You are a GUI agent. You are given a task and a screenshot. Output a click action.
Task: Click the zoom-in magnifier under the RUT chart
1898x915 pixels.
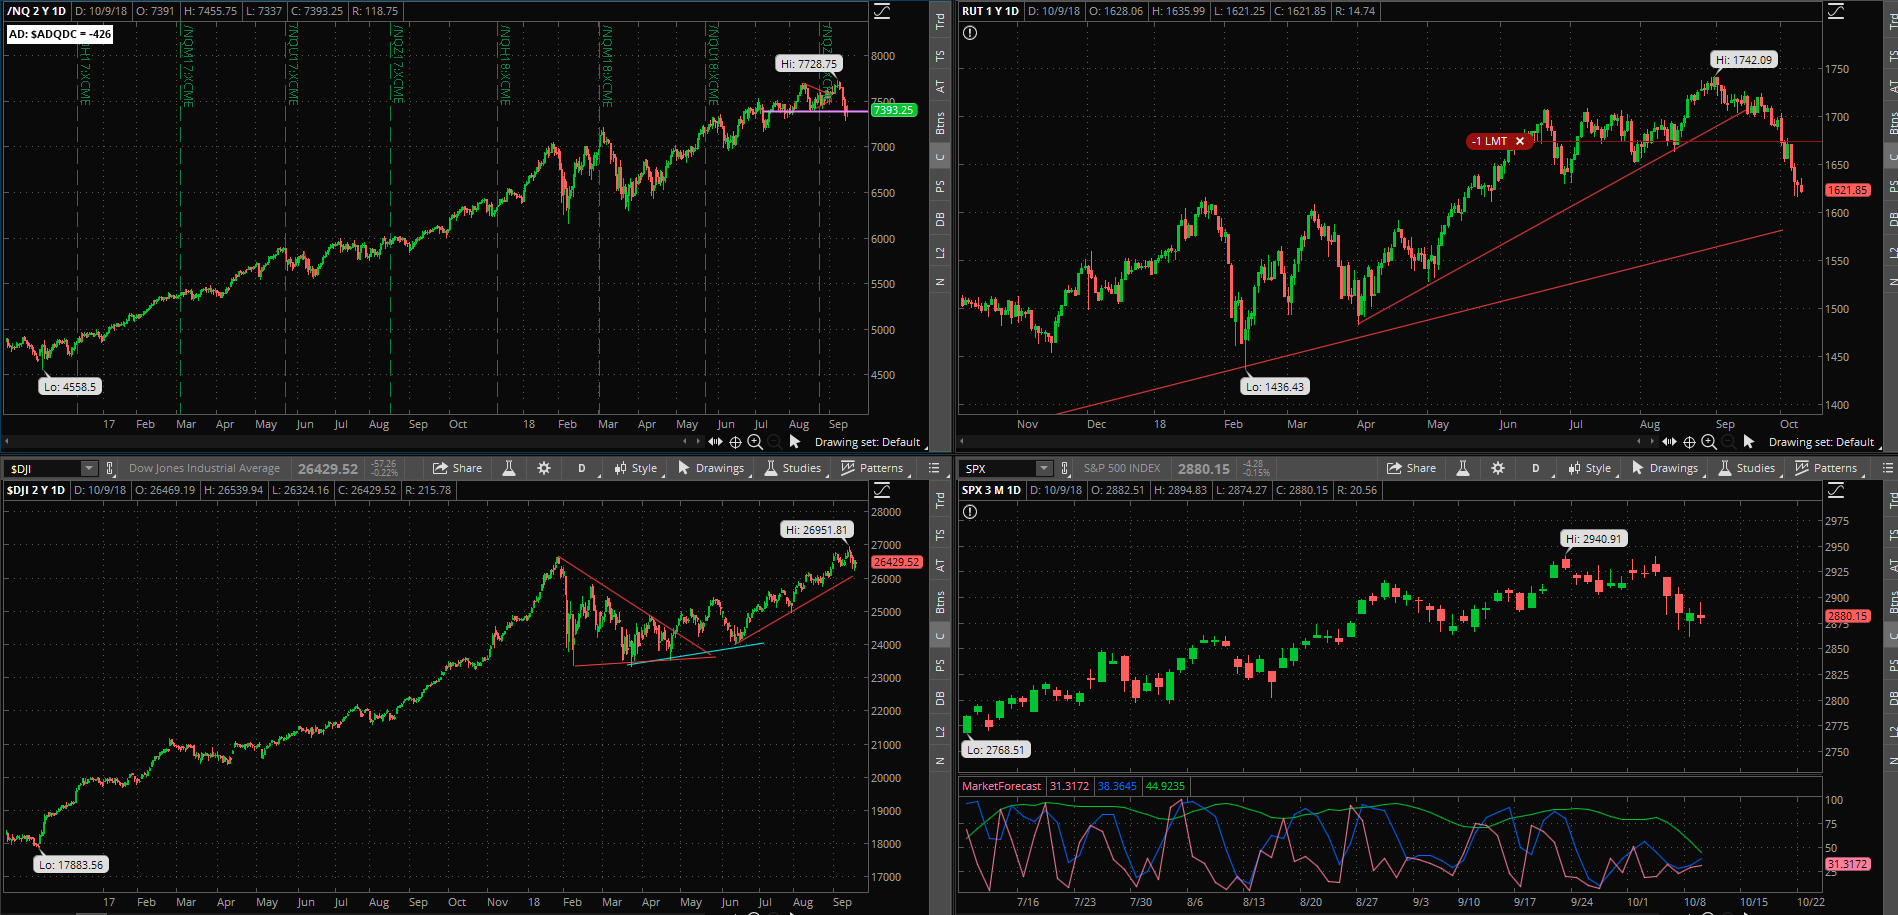(1709, 442)
